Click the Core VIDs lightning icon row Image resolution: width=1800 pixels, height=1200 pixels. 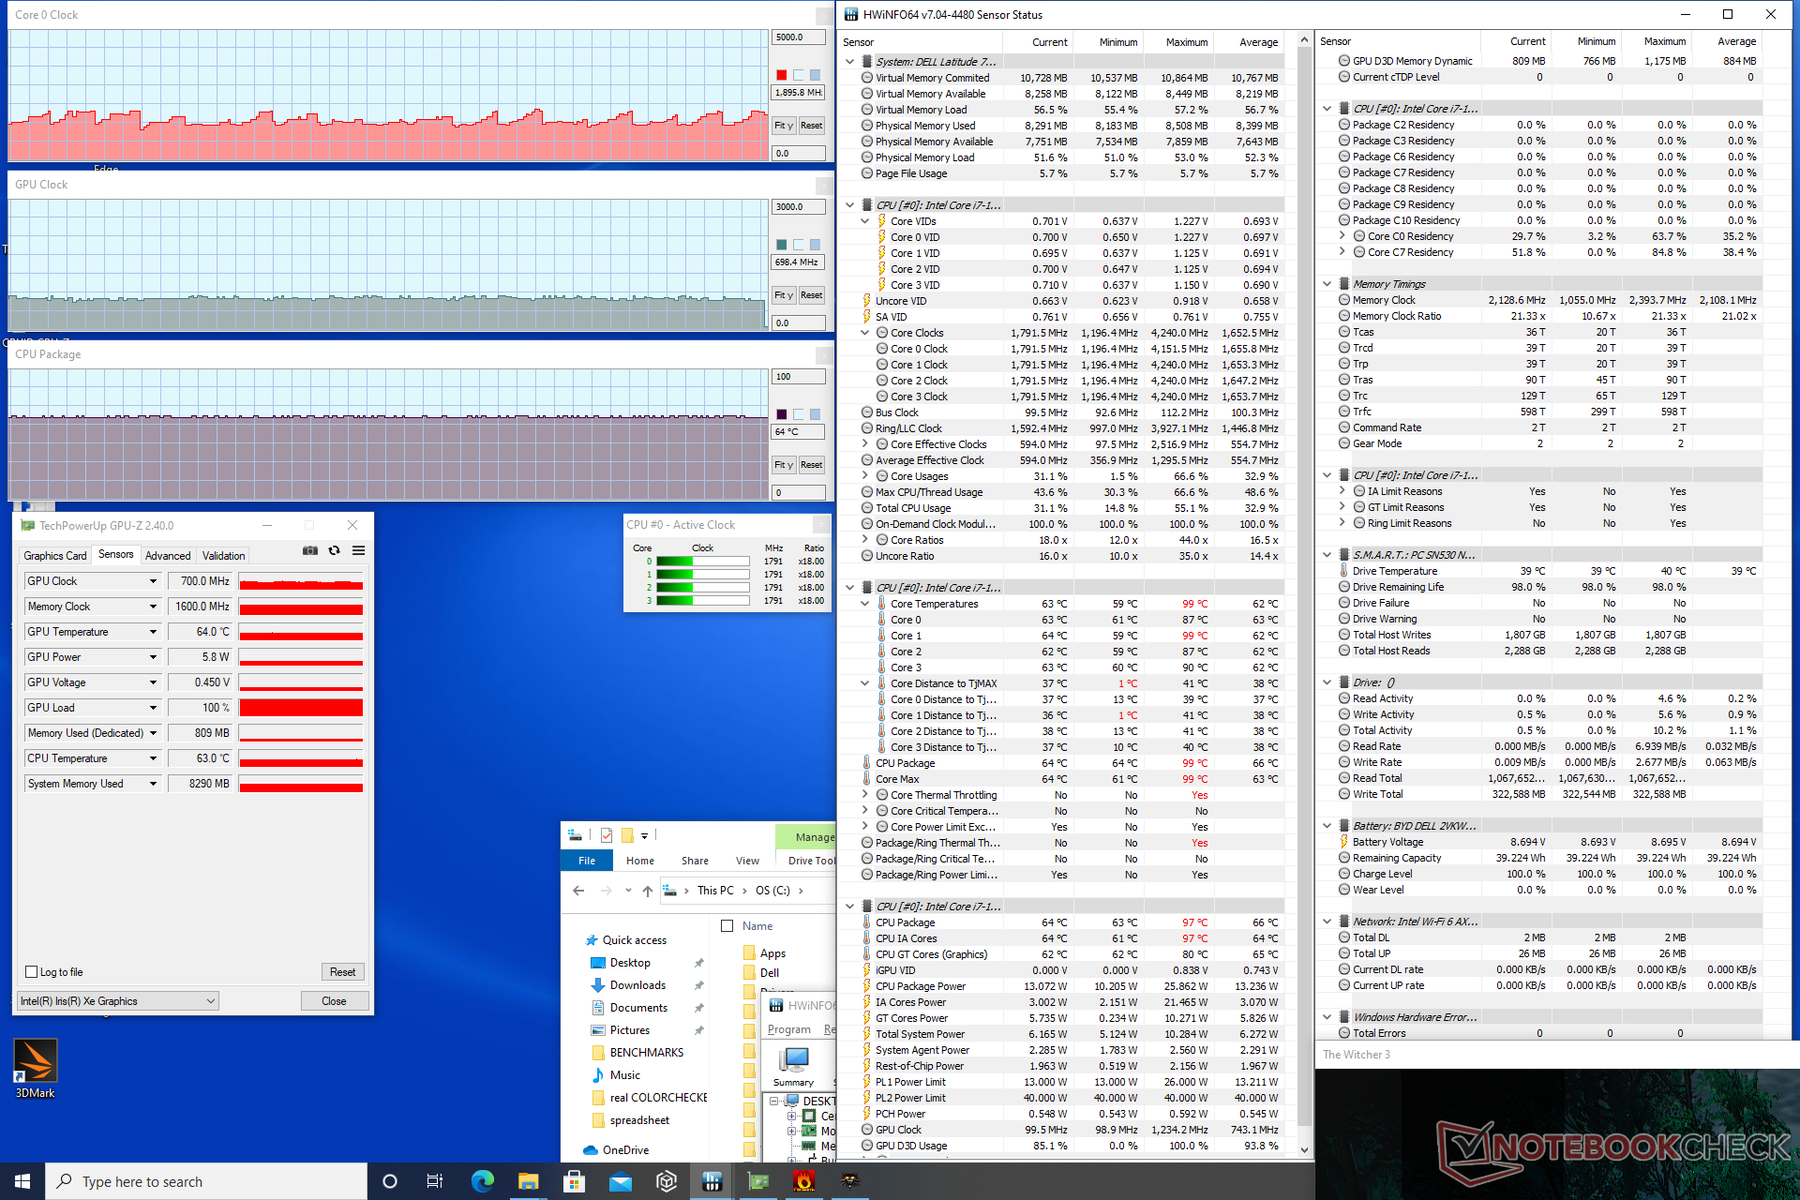pyautogui.click(x=881, y=221)
